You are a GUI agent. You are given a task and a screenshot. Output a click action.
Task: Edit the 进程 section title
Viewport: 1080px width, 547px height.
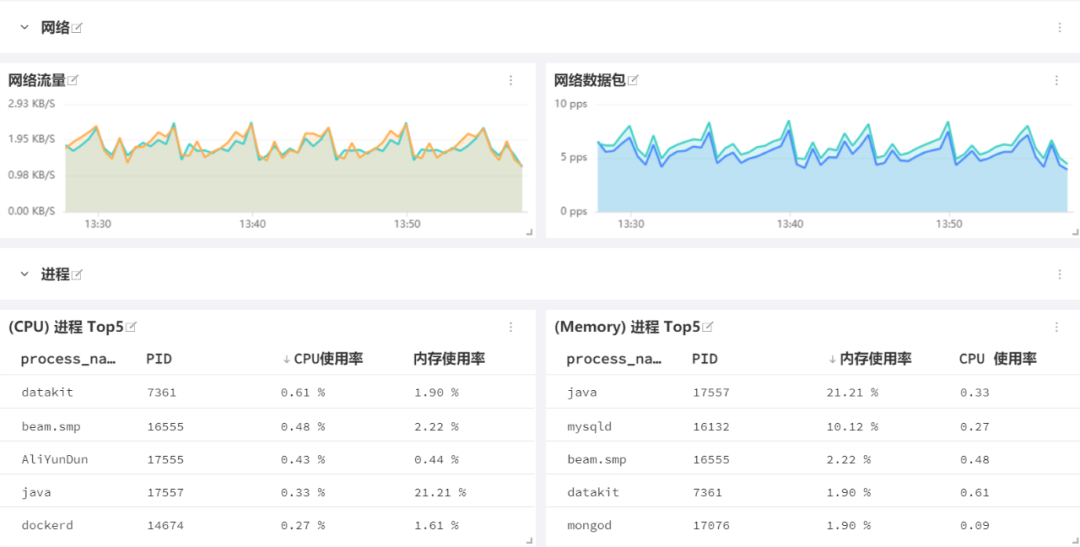tap(77, 275)
